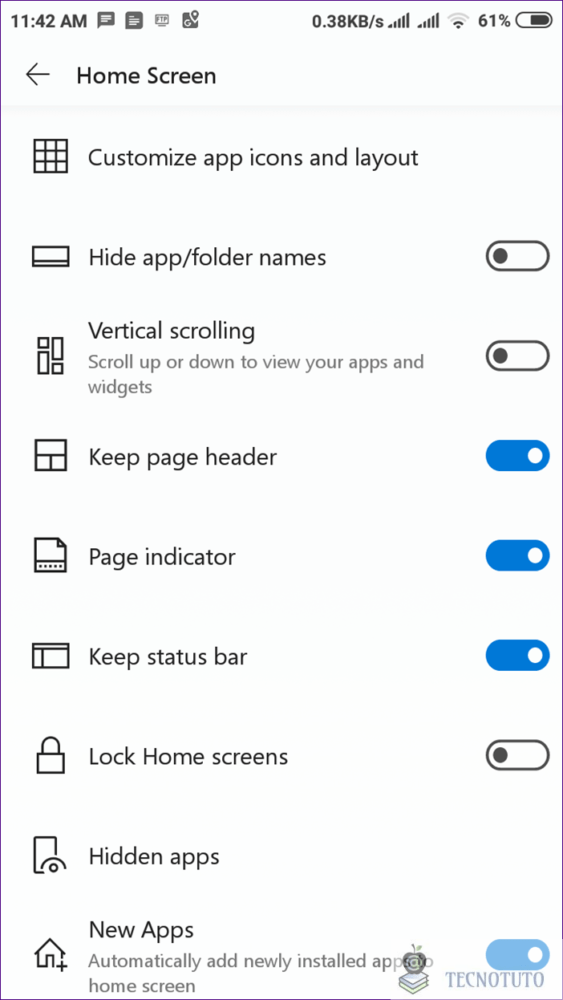This screenshot has height=1000, width=563.
Task: Click the padlock icon
Action: click(x=50, y=755)
